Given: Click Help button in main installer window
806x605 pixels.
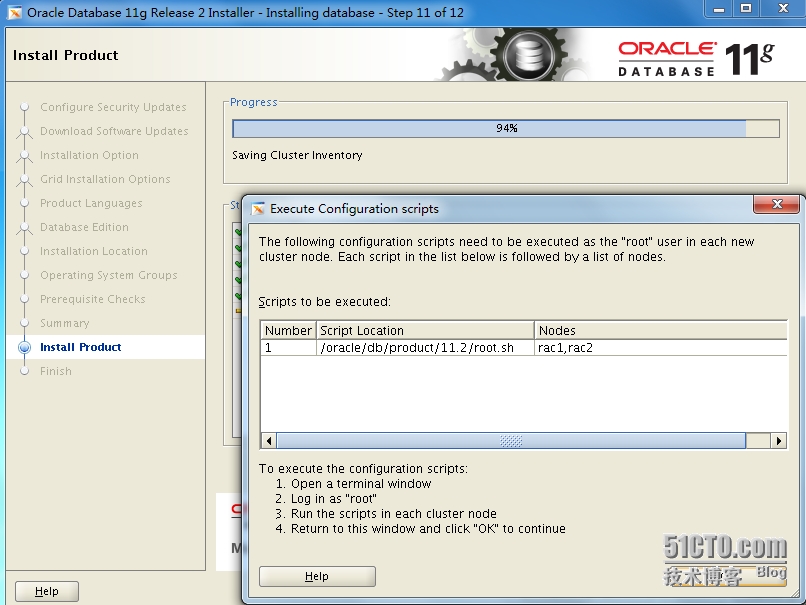Looking at the screenshot, I should [x=47, y=591].
